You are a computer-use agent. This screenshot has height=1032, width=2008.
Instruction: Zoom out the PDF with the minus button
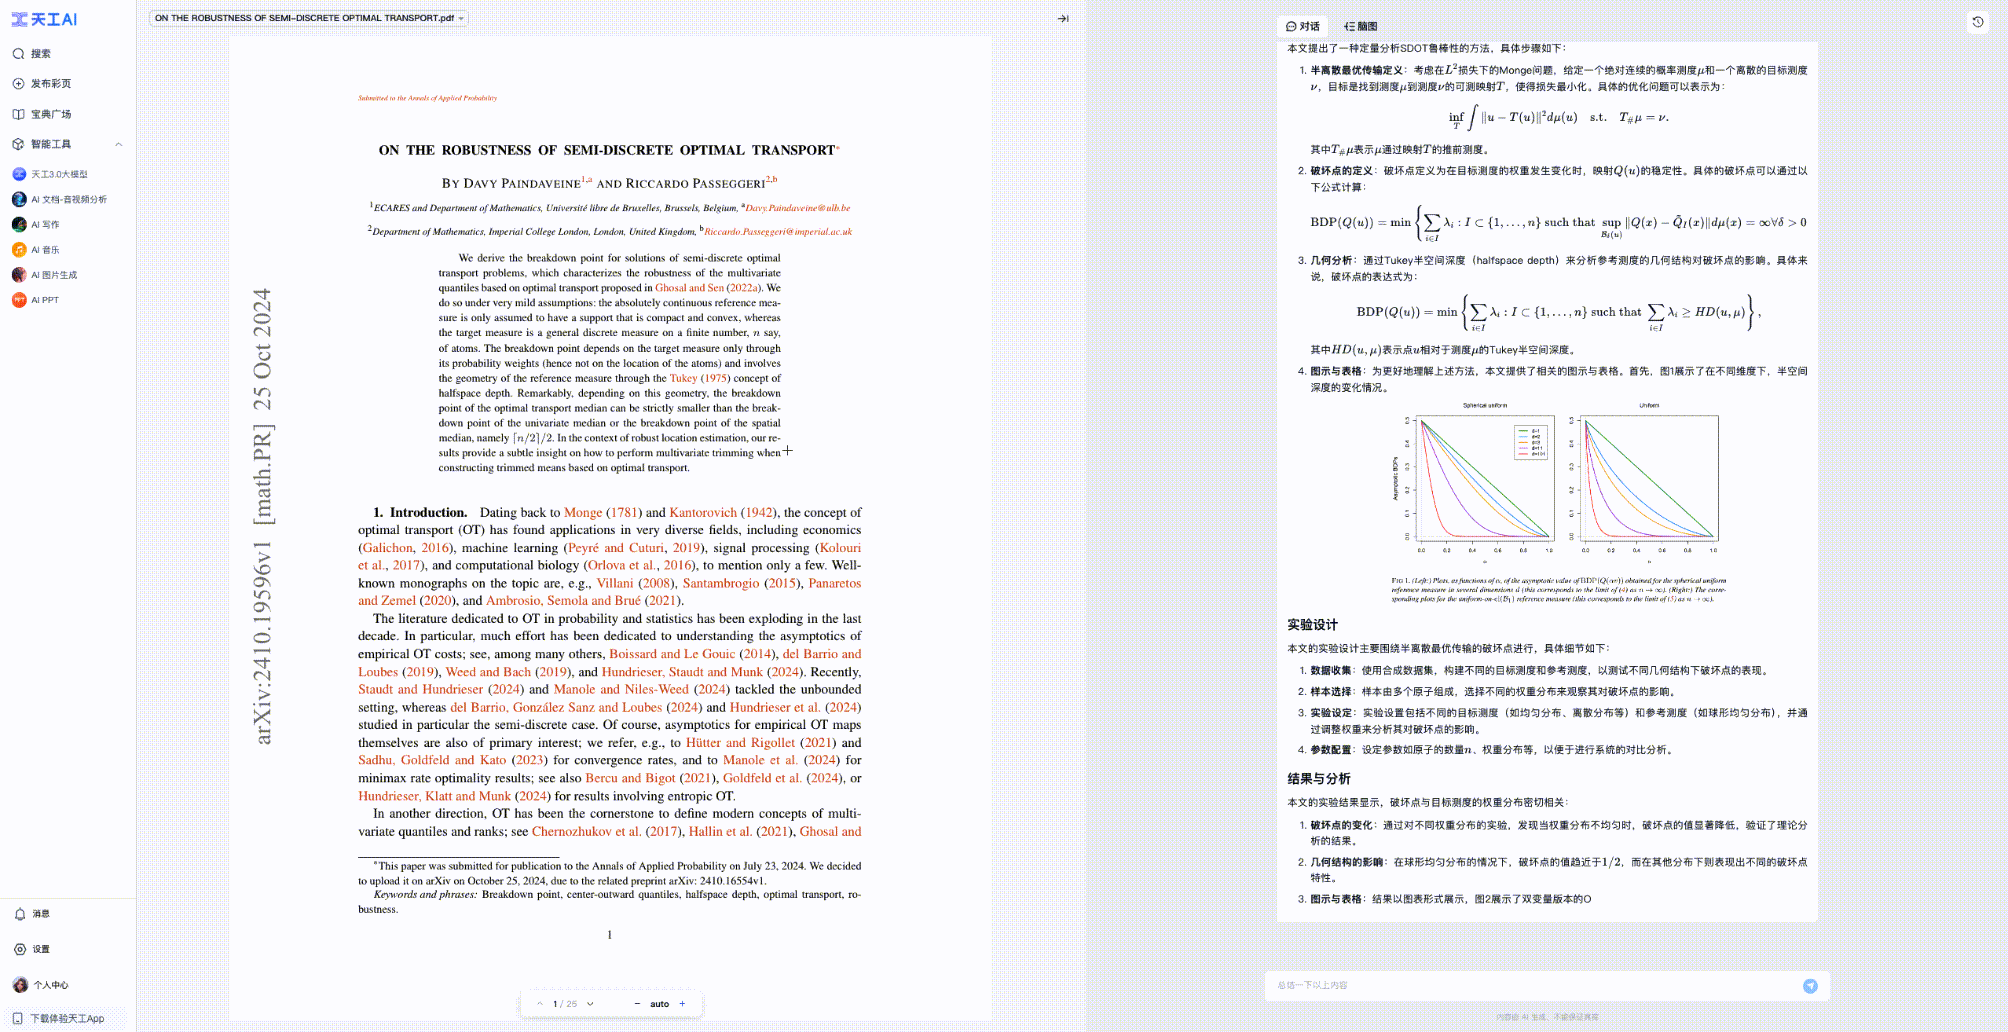637,1004
